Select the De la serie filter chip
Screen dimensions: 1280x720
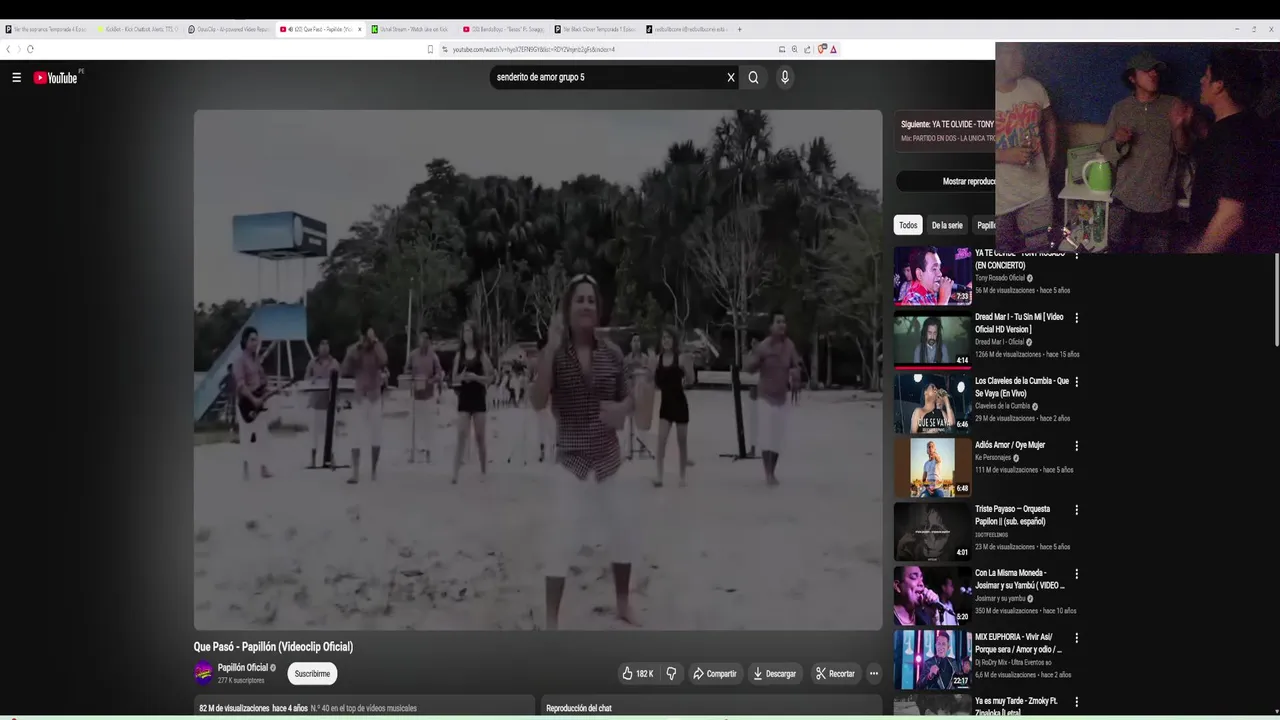(x=947, y=225)
